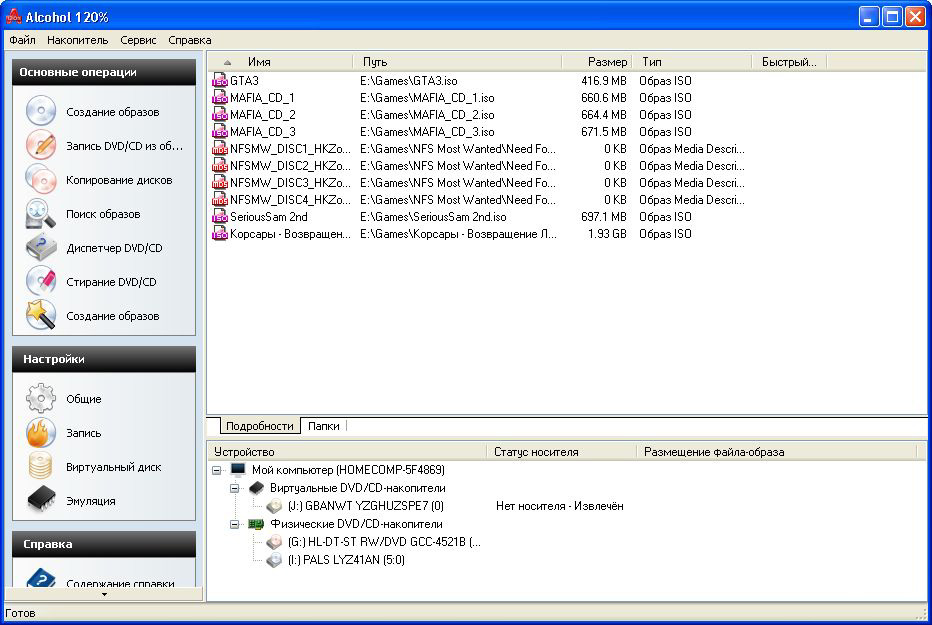Click the Справка sidebar panel header
The image size is (932, 625).
point(104,544)
